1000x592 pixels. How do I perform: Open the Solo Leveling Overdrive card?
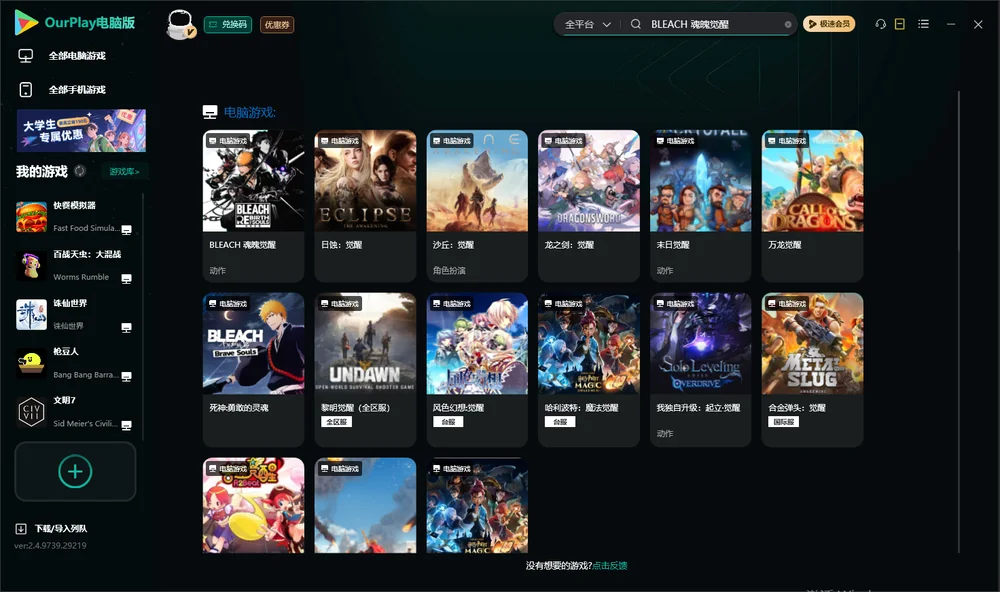tap(700, 369)
